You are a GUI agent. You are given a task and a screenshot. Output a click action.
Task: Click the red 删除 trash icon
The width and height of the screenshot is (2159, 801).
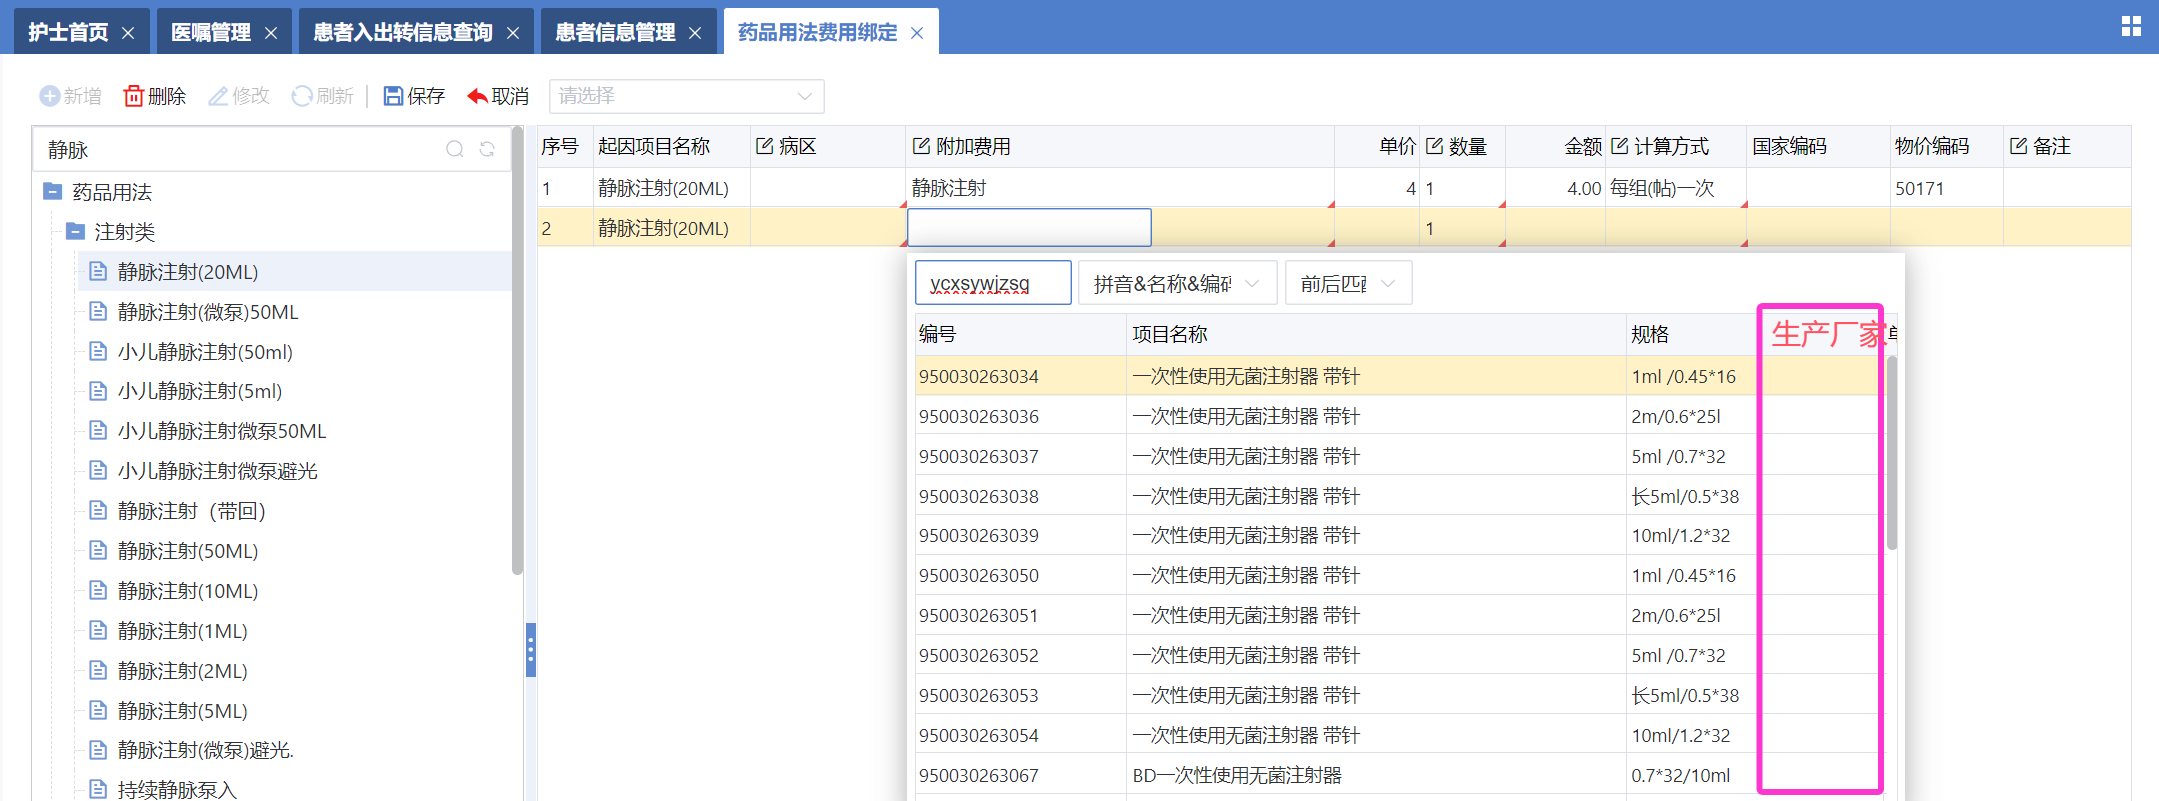[133, 96]
